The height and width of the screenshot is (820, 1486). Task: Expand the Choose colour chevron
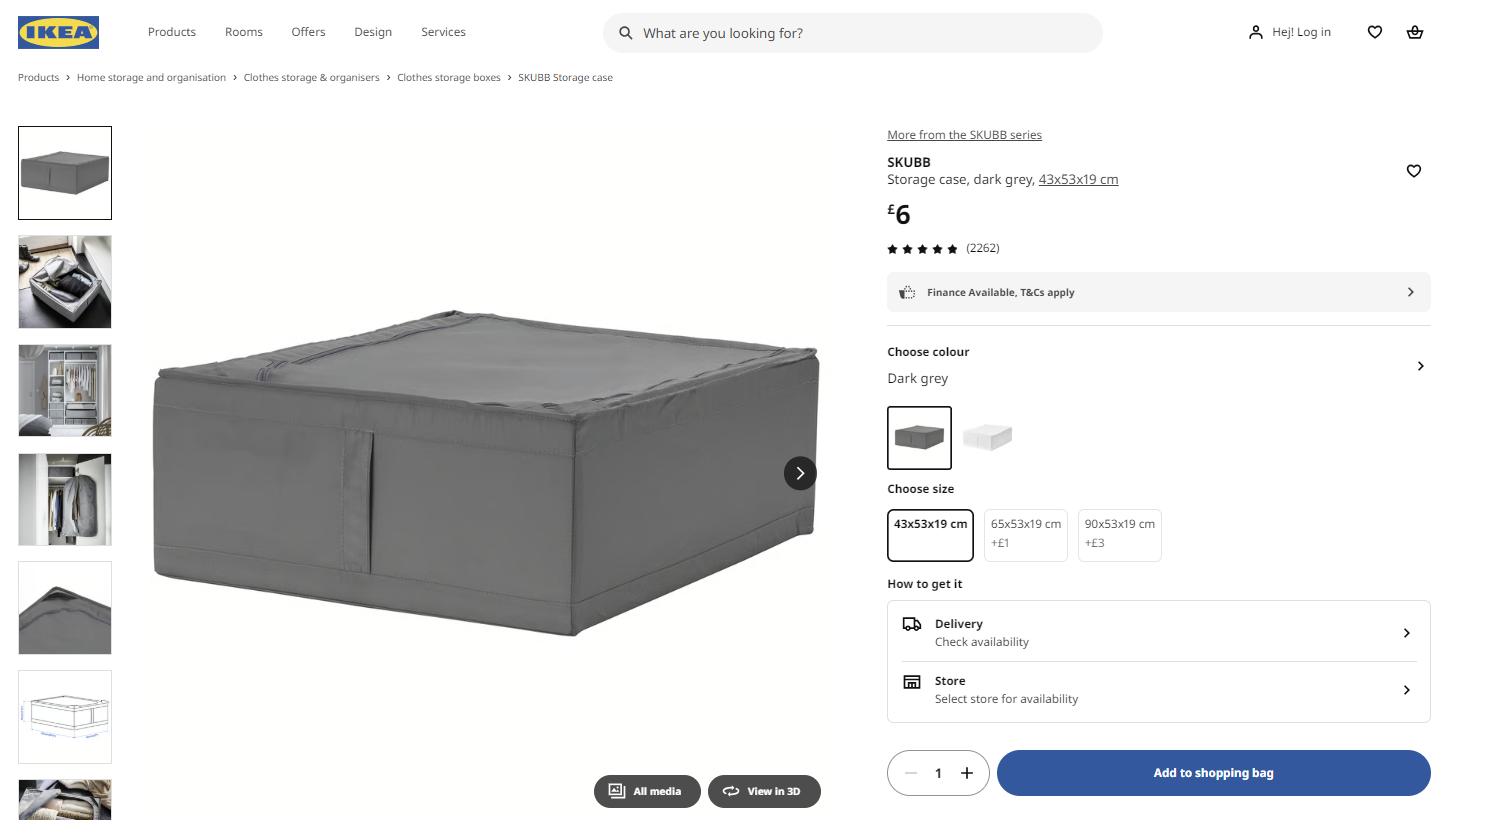(x=1420, y=366)
